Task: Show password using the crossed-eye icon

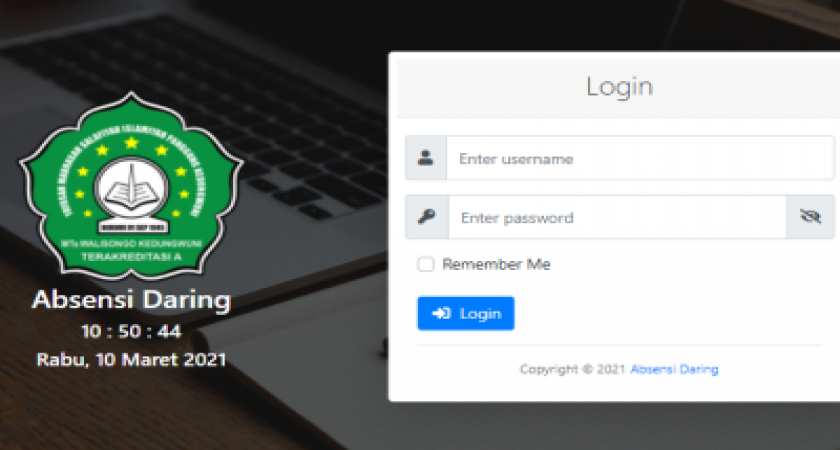Action: [810, 217]
